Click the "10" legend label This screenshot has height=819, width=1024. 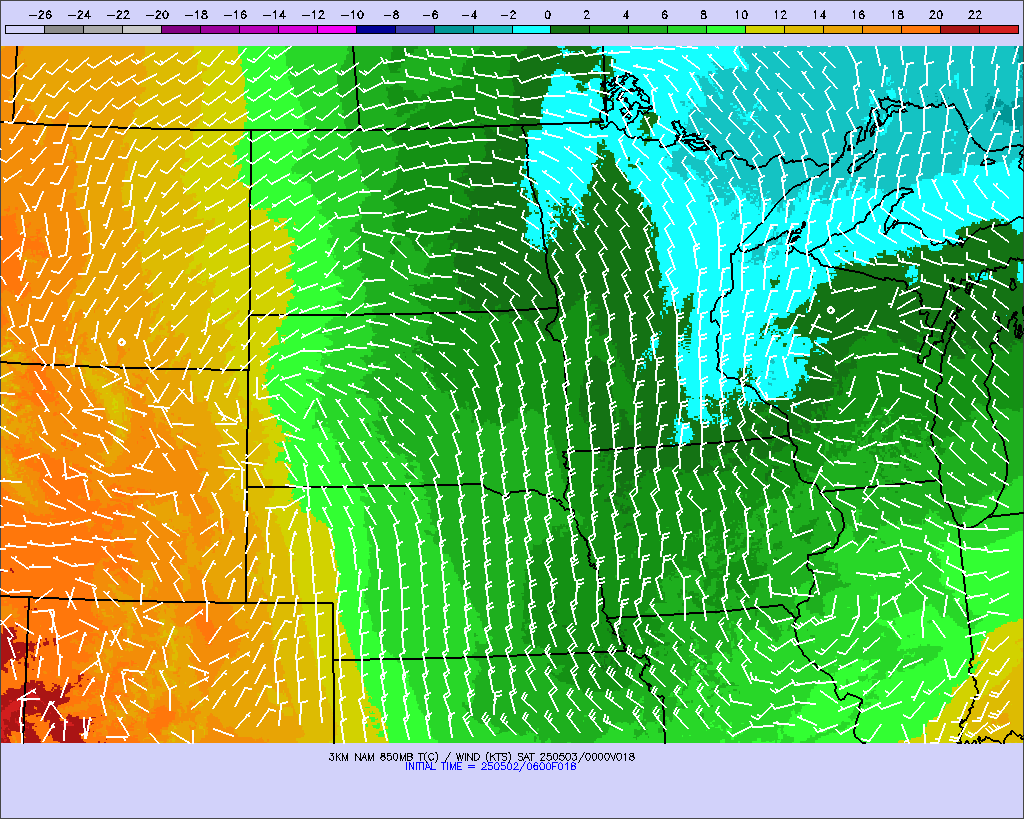click(x=741, y=14)
